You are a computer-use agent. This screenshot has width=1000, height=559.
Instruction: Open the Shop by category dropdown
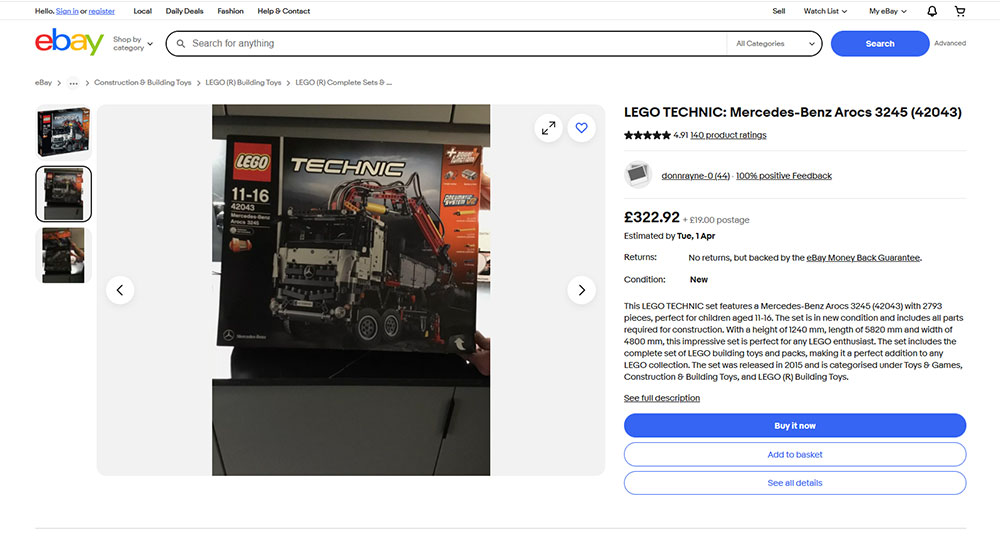[x=133, y=43]
